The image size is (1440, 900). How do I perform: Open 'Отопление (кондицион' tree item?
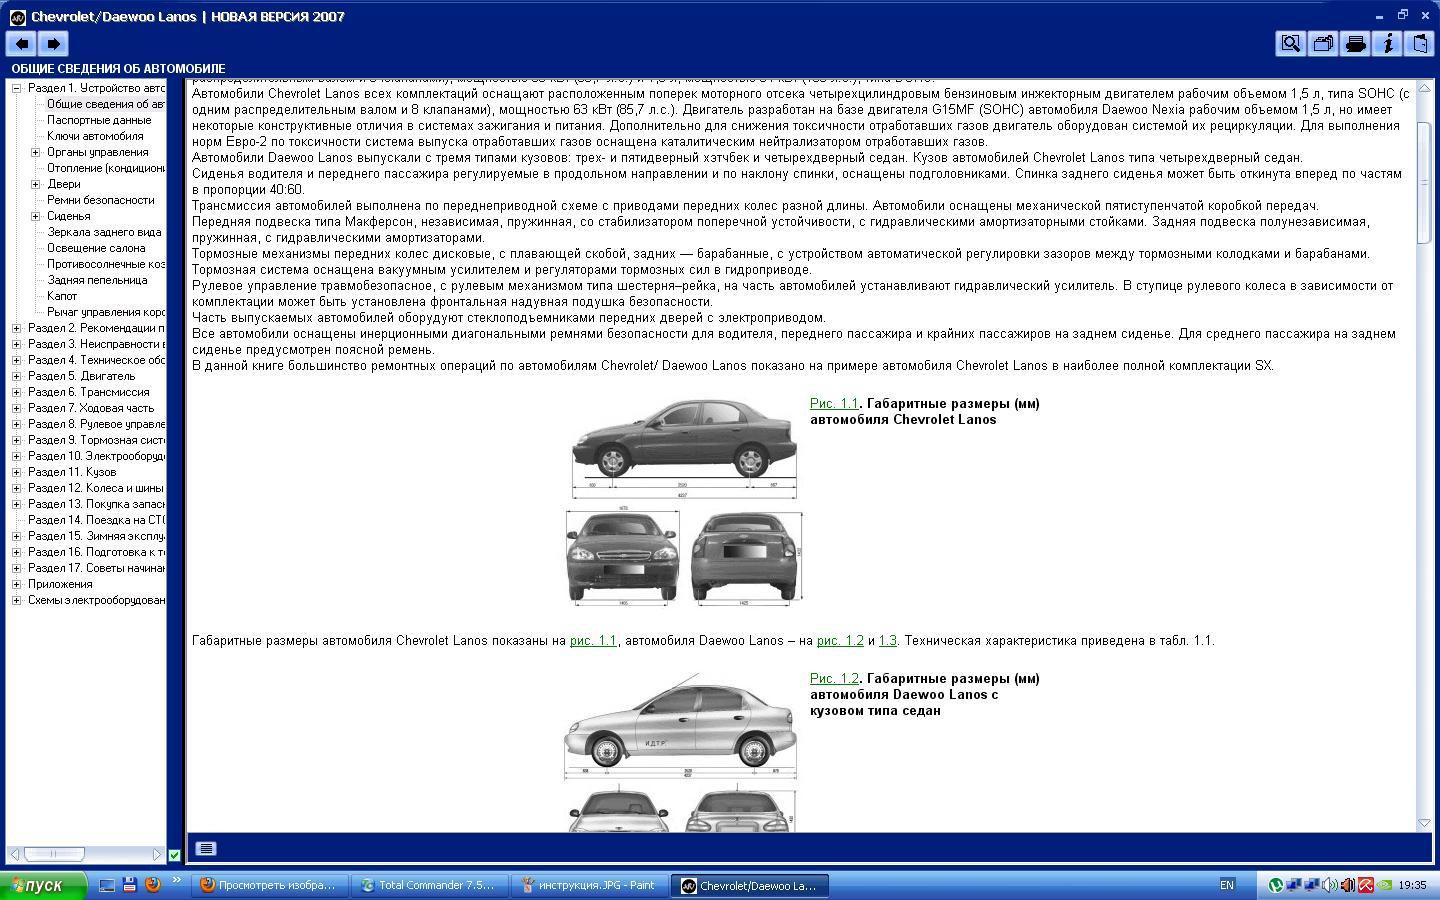pos(105,168)
